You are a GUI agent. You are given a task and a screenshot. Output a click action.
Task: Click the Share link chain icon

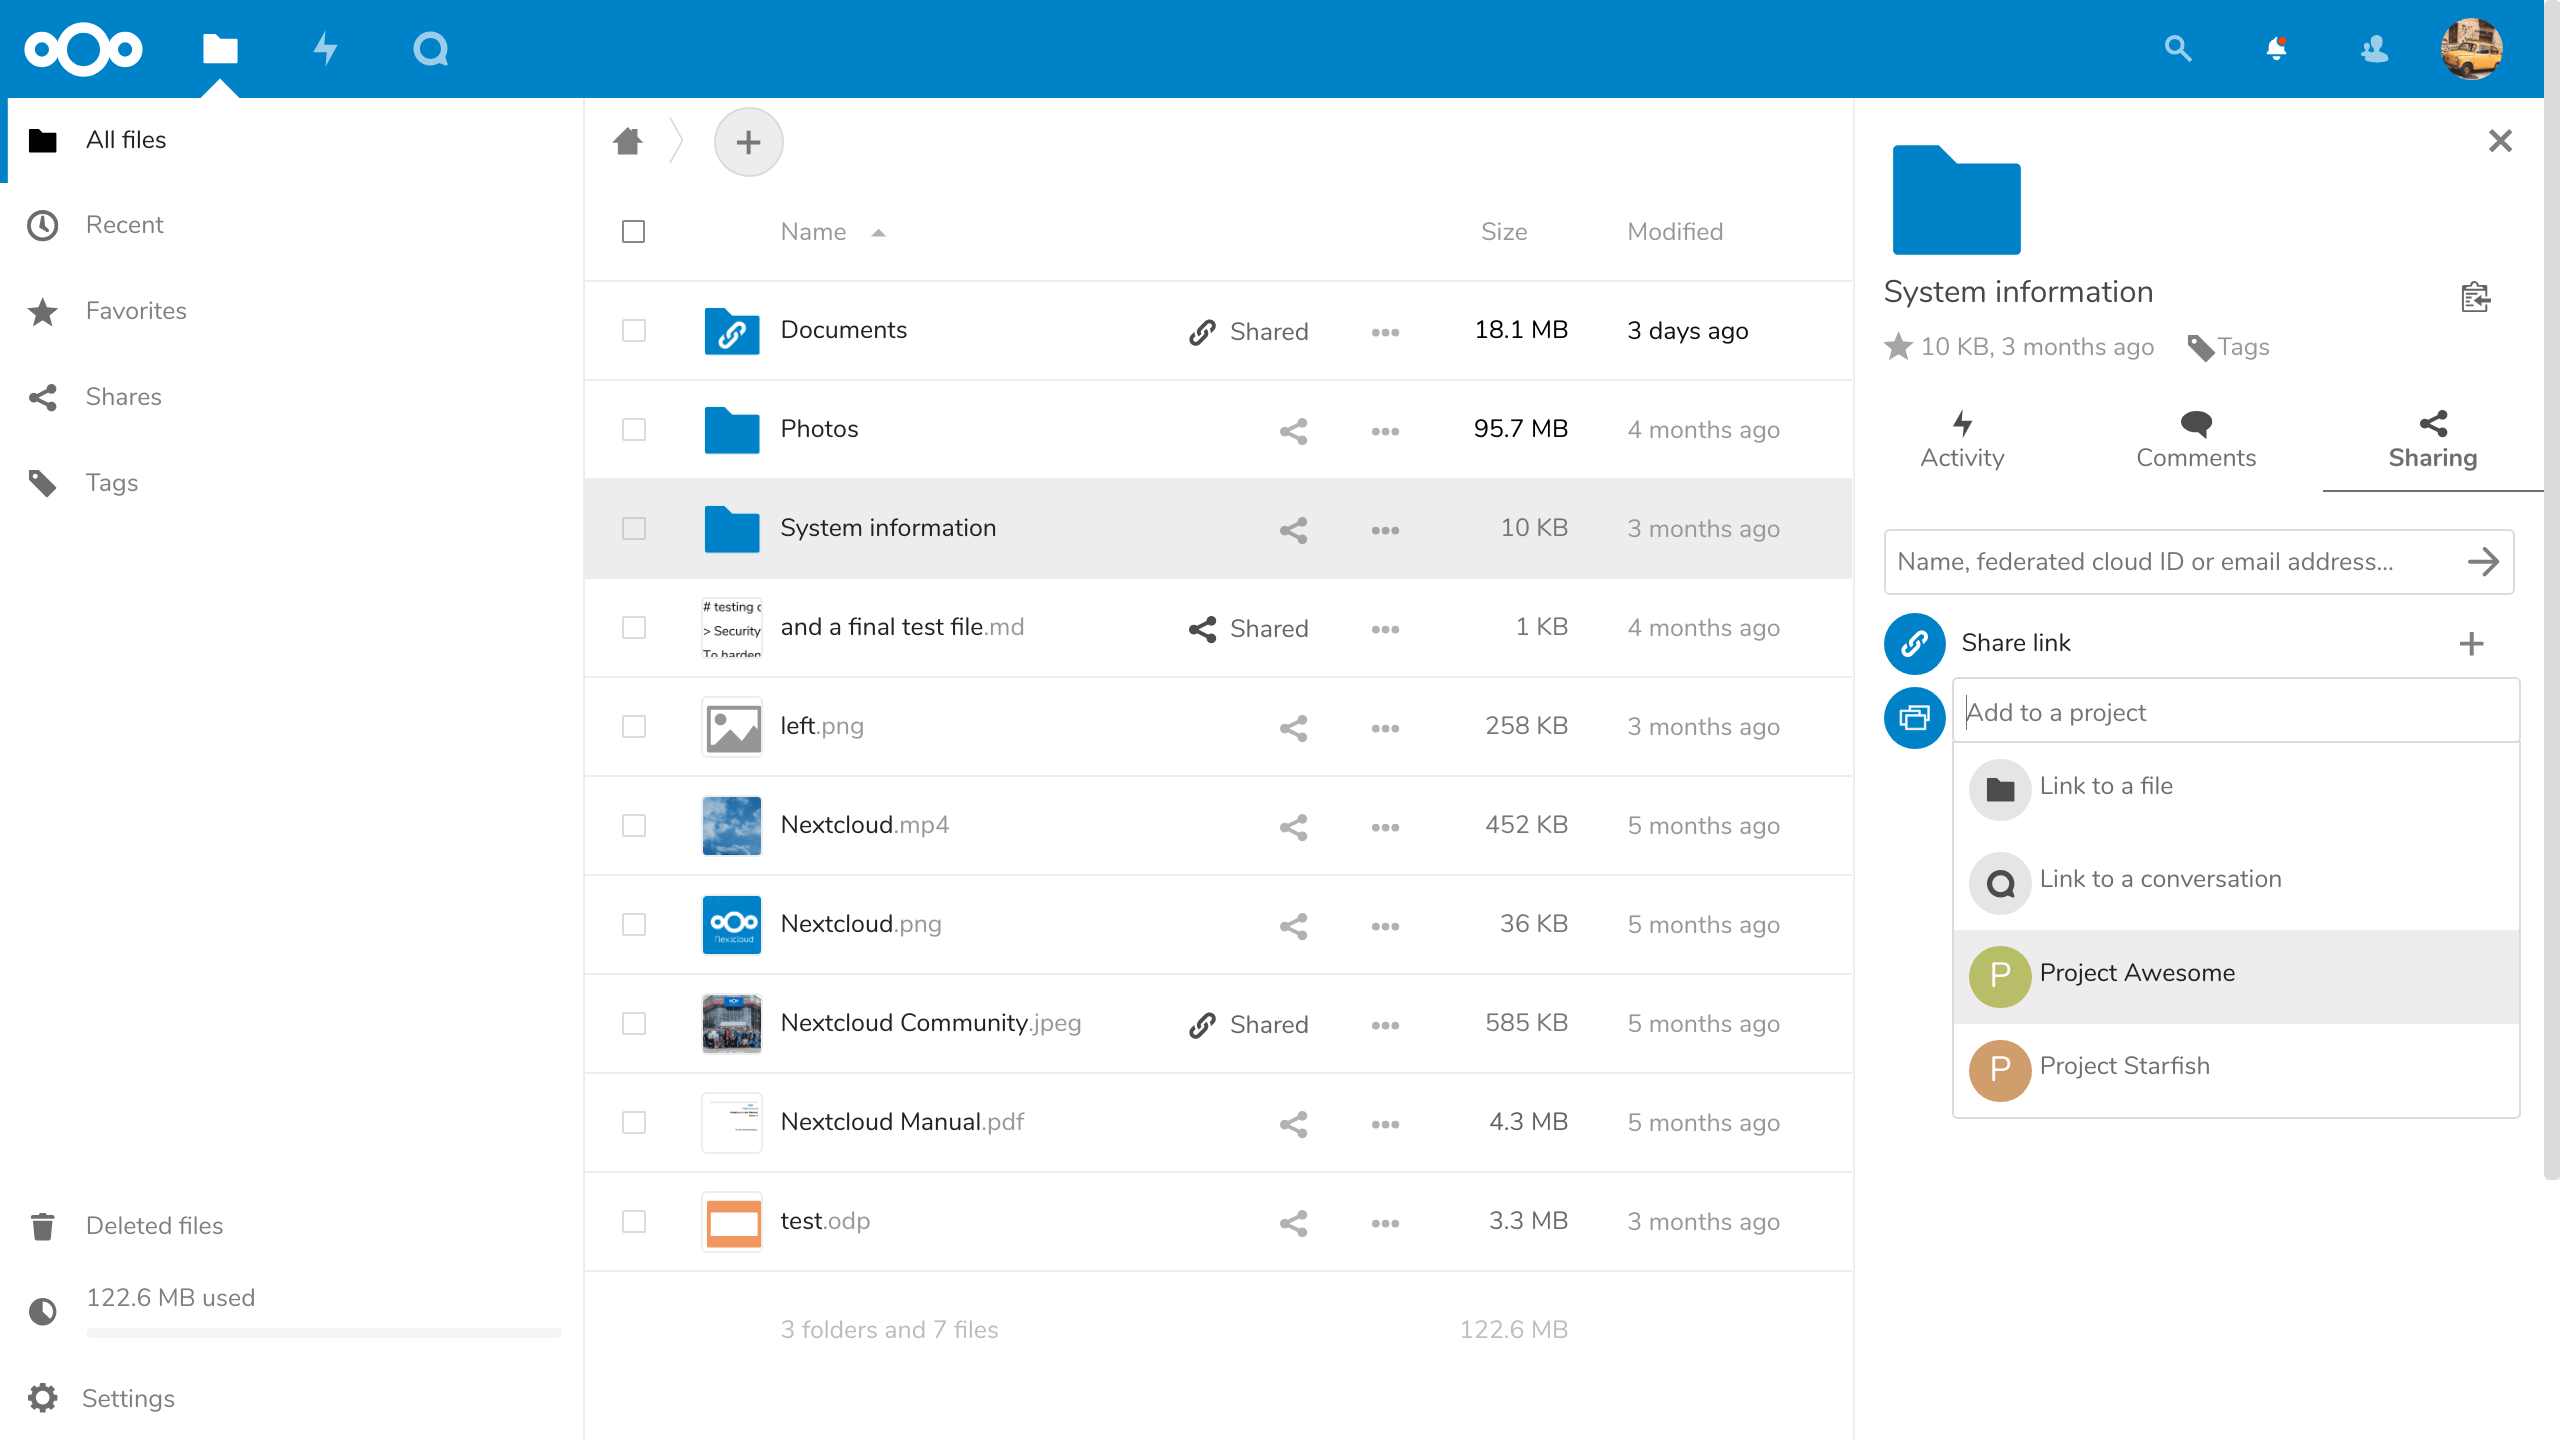(1914, 643)
